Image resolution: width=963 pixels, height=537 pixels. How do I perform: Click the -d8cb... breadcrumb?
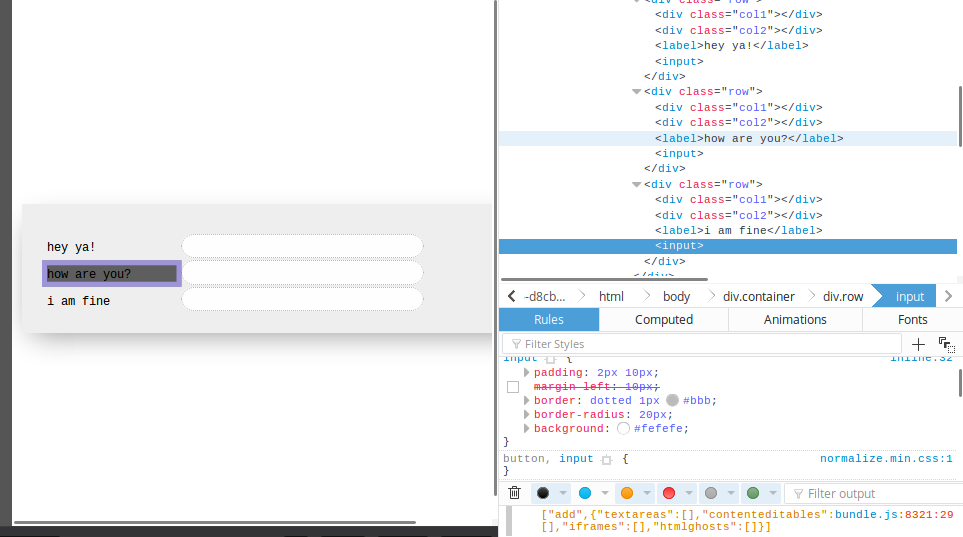pos(544,296)
